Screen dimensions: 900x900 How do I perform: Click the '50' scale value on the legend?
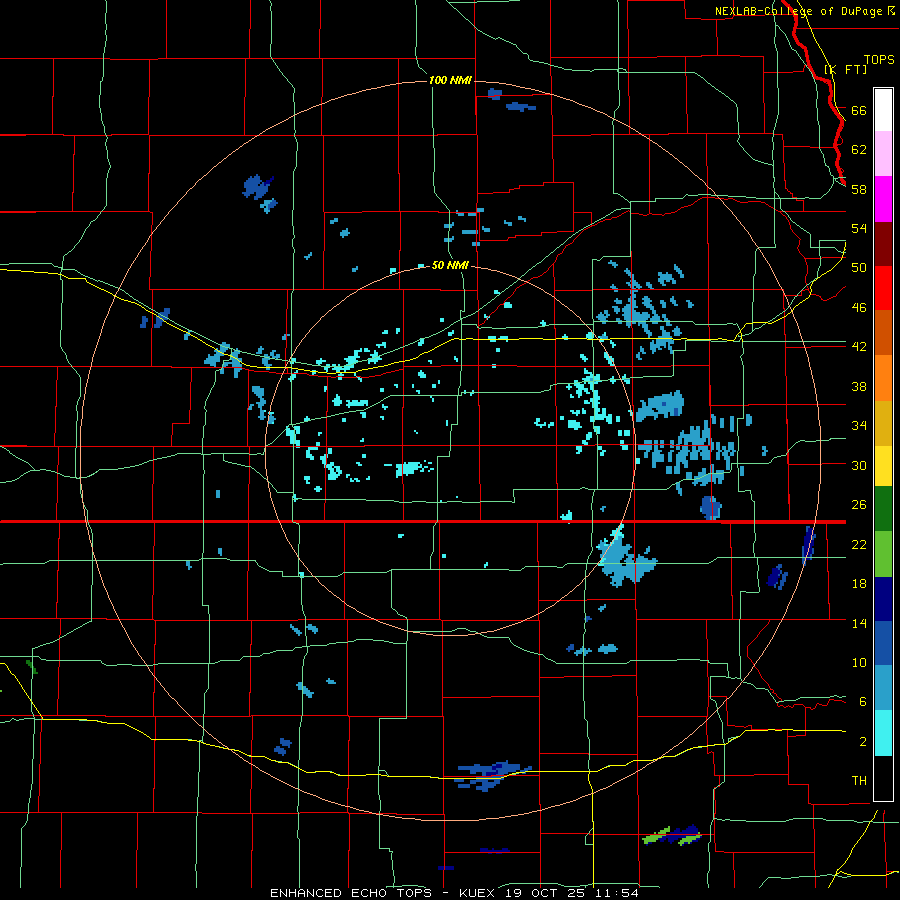click(x=859, y=268)
